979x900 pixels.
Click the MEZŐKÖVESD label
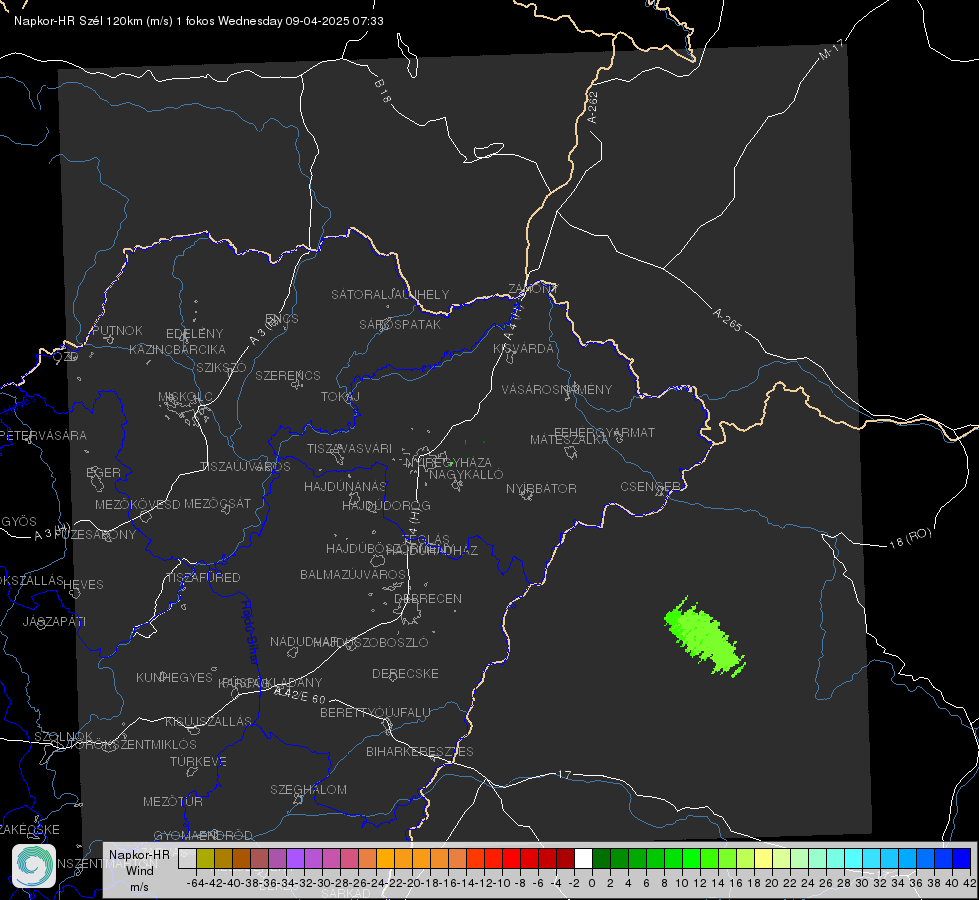137,504
